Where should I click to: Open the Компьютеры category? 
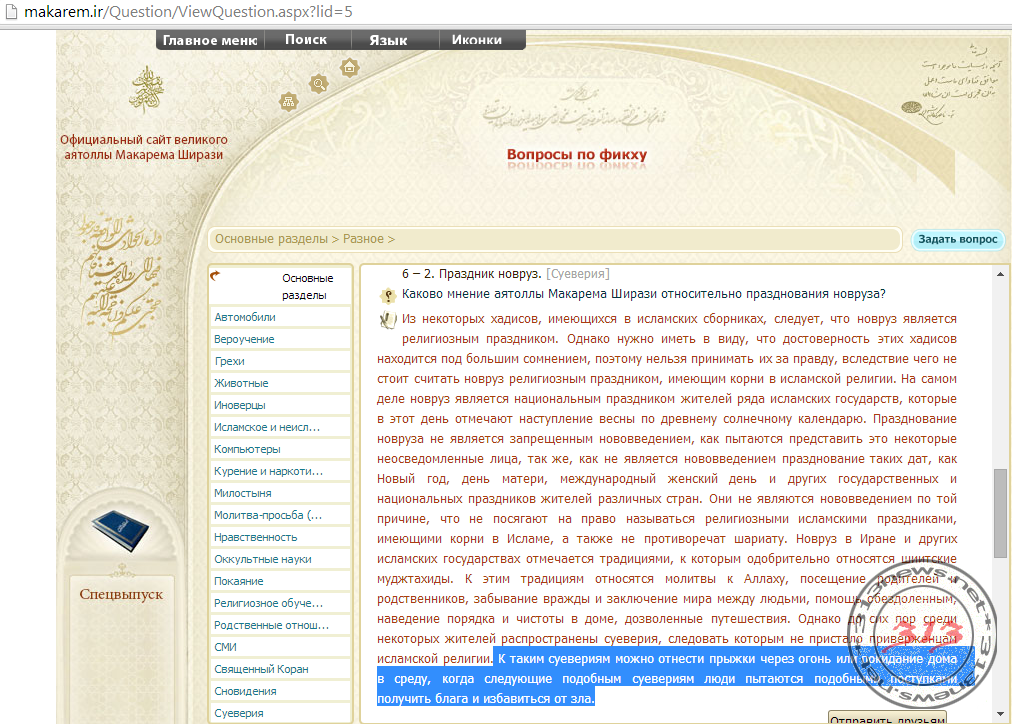pyautogui.click(x=281, y=448)
